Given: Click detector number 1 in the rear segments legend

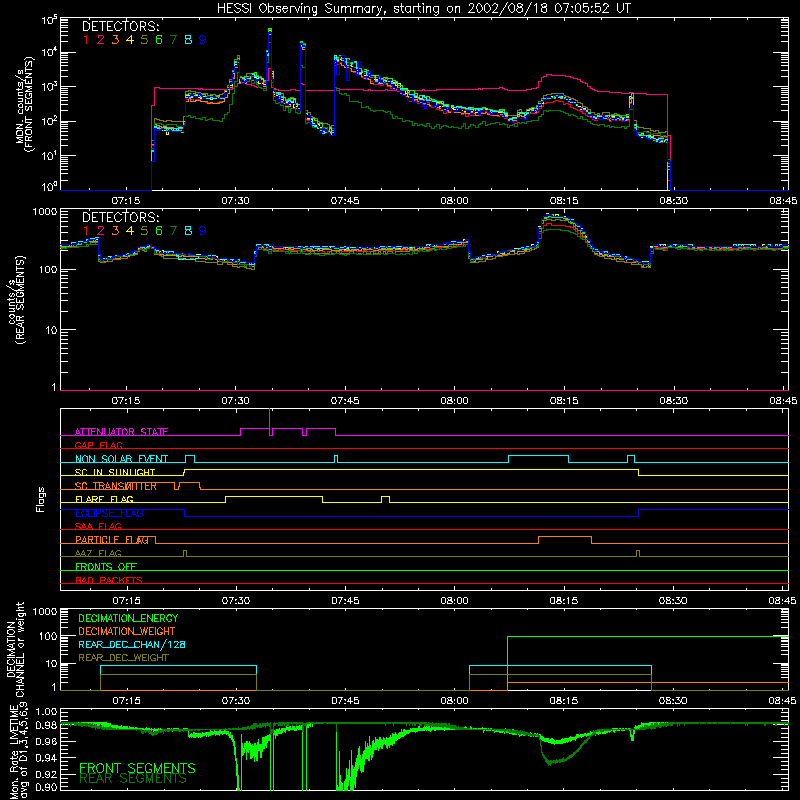Looking at the screenshot, I should point(86,231).
